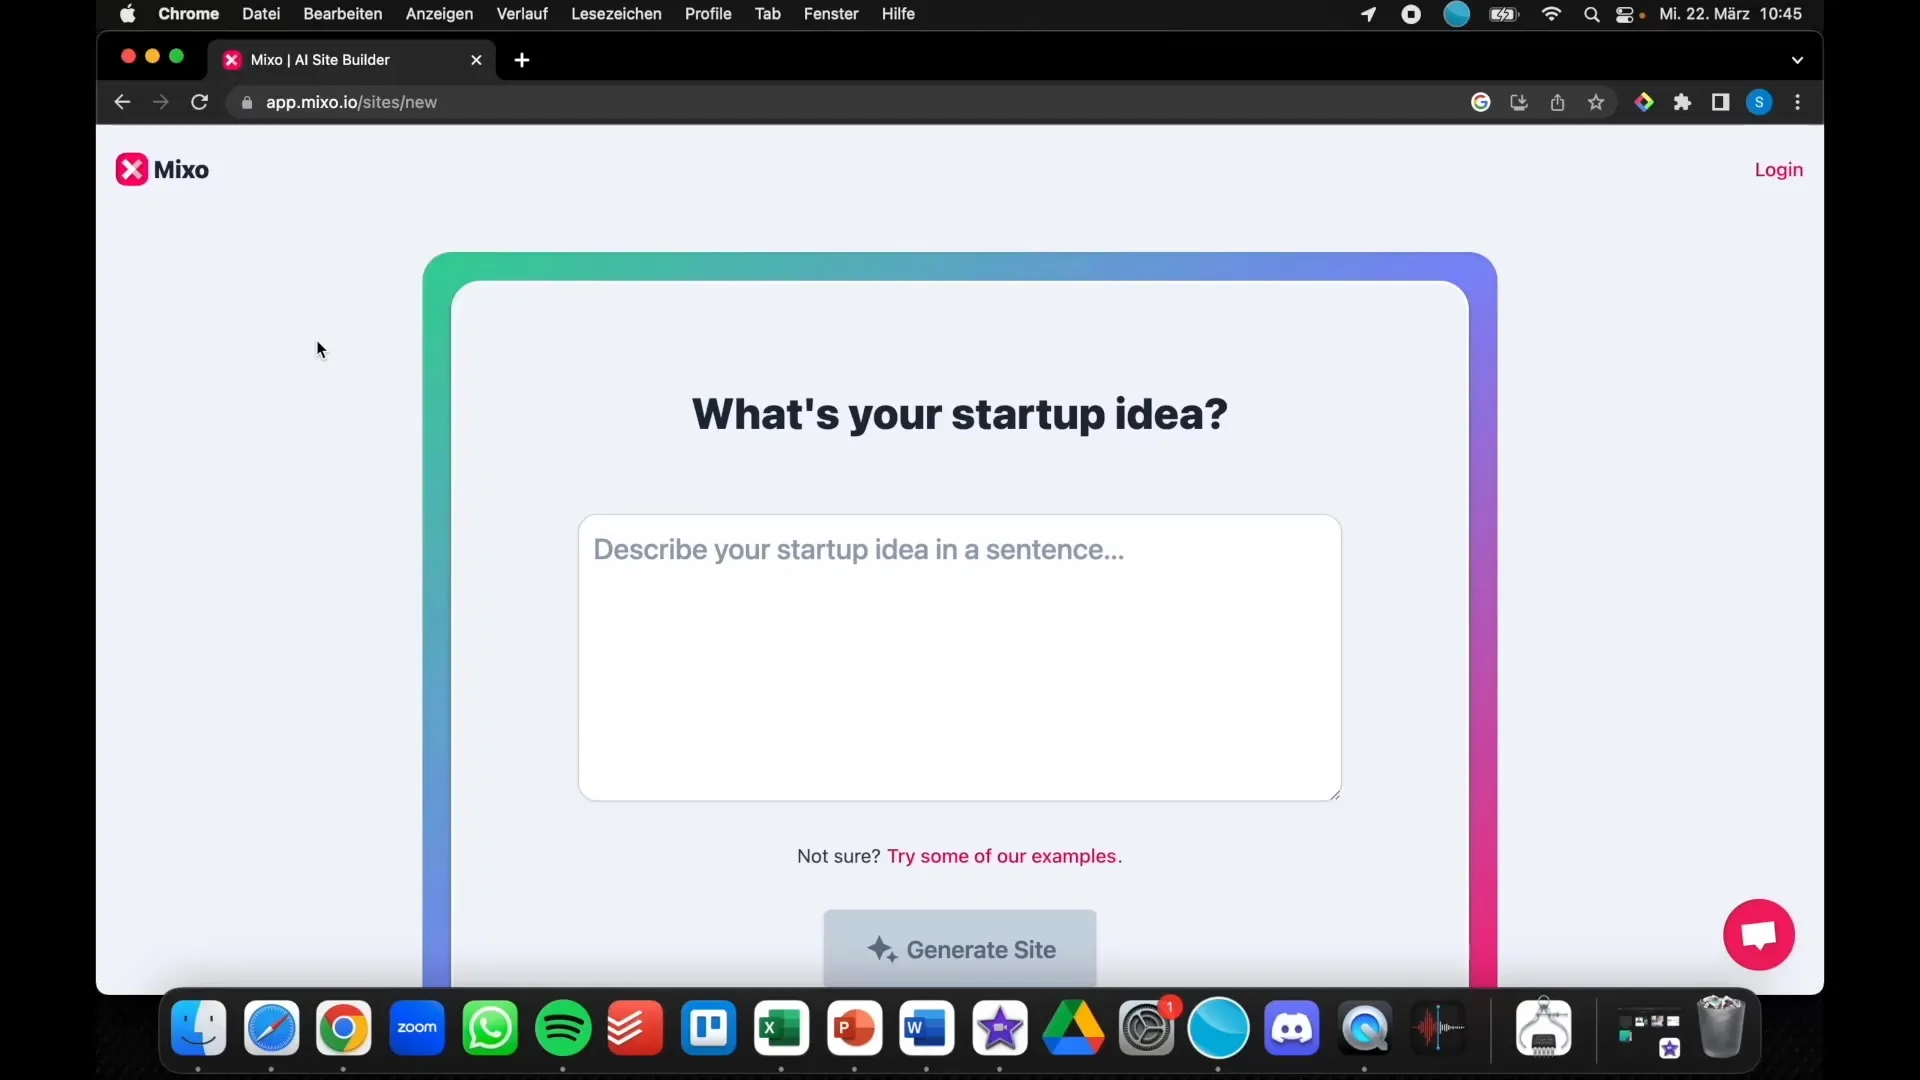
Task: Open the Bearbeiten menu
Action: [x=342, y=14]
